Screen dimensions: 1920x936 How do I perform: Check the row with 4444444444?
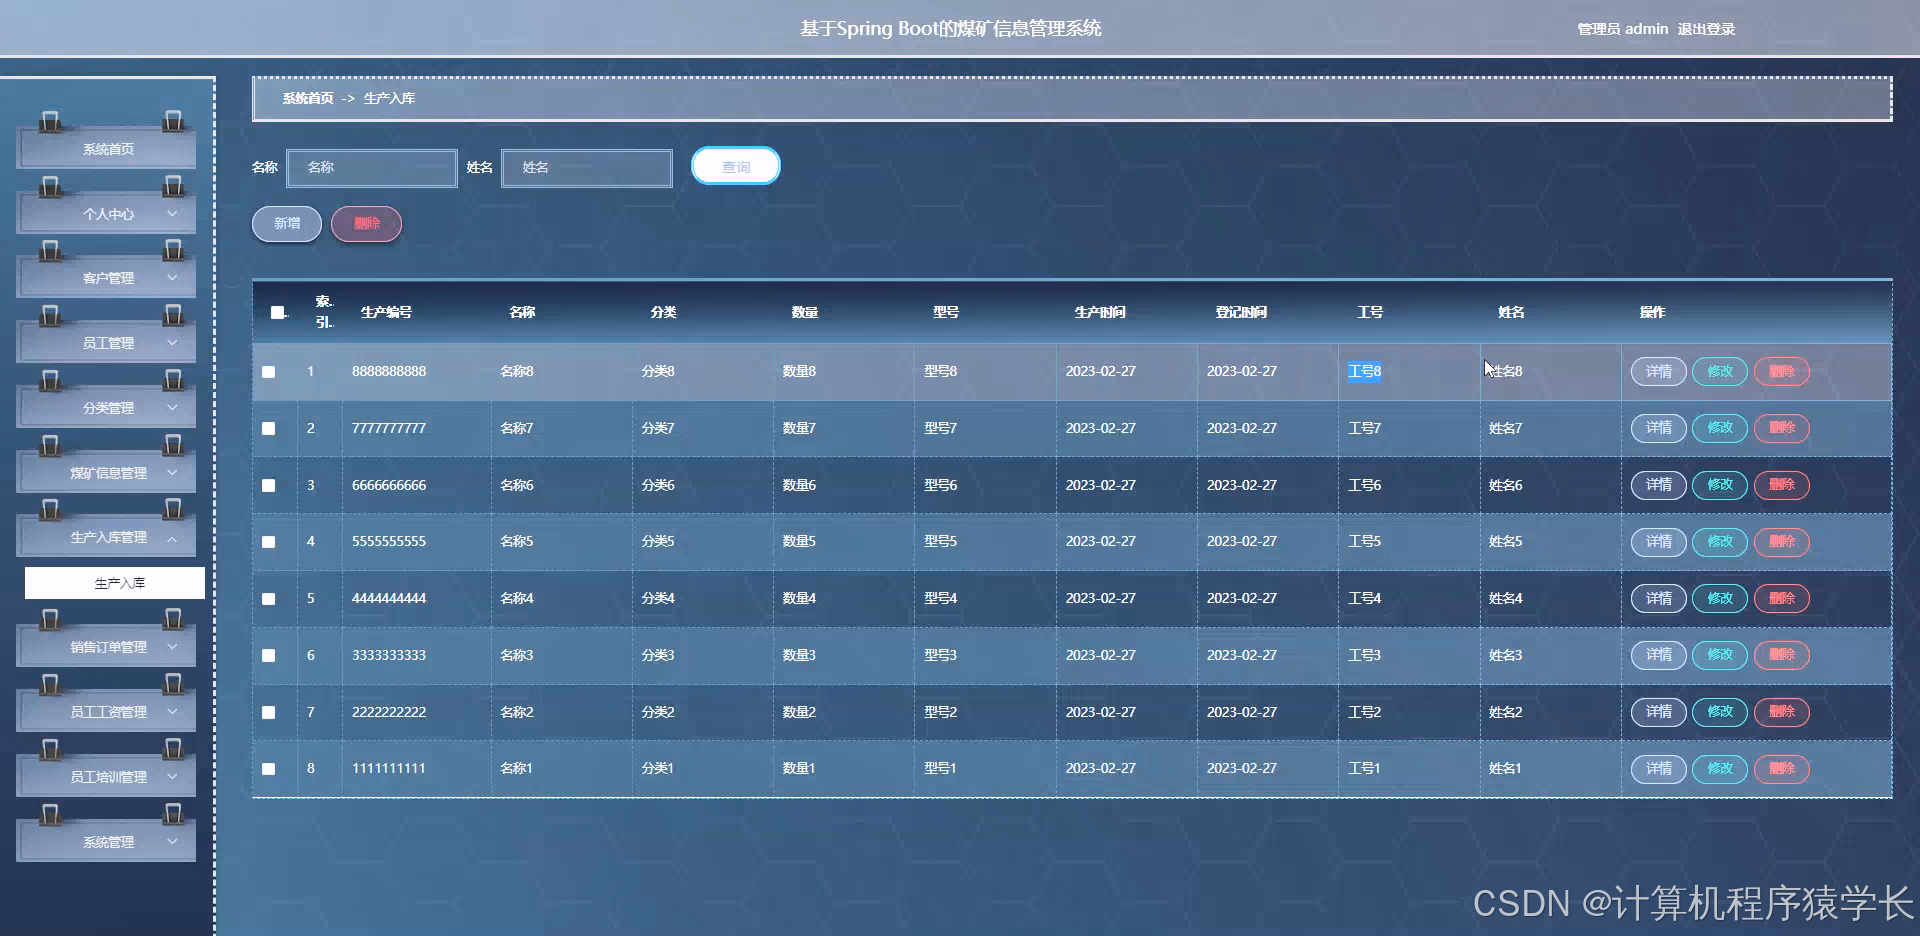tap(268, 599)
